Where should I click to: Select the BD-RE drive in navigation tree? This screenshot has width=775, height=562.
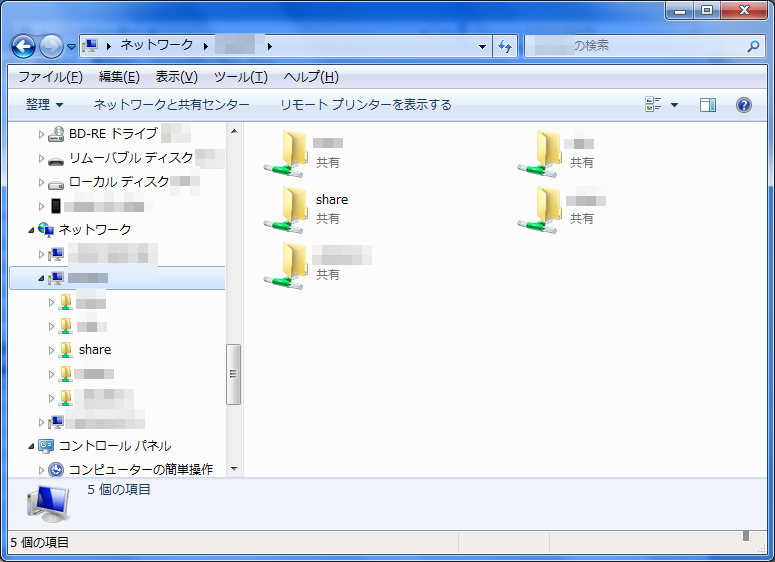pyautogui.click(x=112, y=133)
